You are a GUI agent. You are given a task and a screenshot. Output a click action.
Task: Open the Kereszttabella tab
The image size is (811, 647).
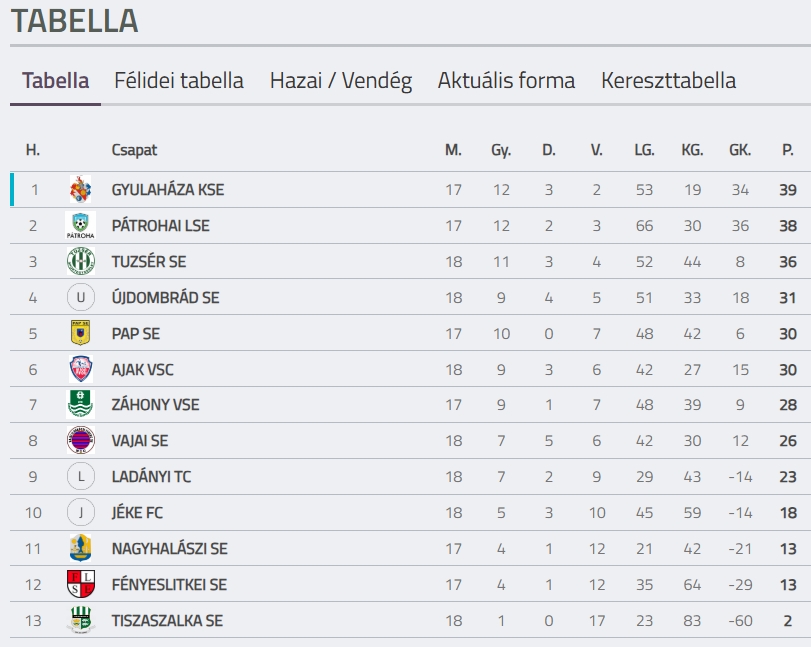[x=669, y=81]
